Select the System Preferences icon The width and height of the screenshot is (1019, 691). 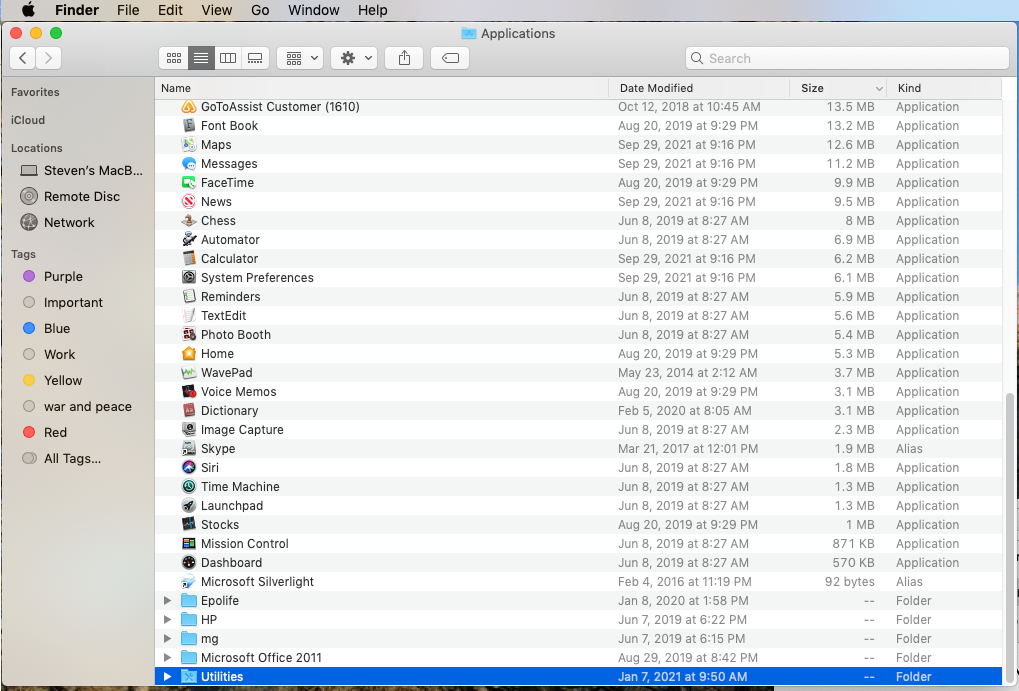[x=188, y=278]
